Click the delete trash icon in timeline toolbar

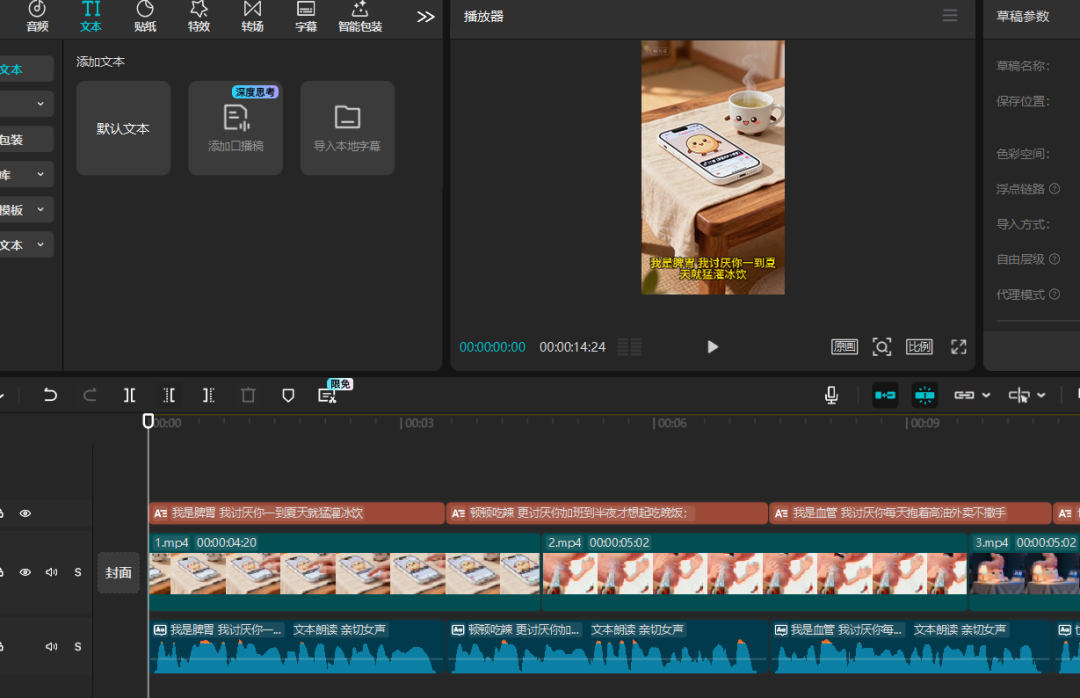248,395
